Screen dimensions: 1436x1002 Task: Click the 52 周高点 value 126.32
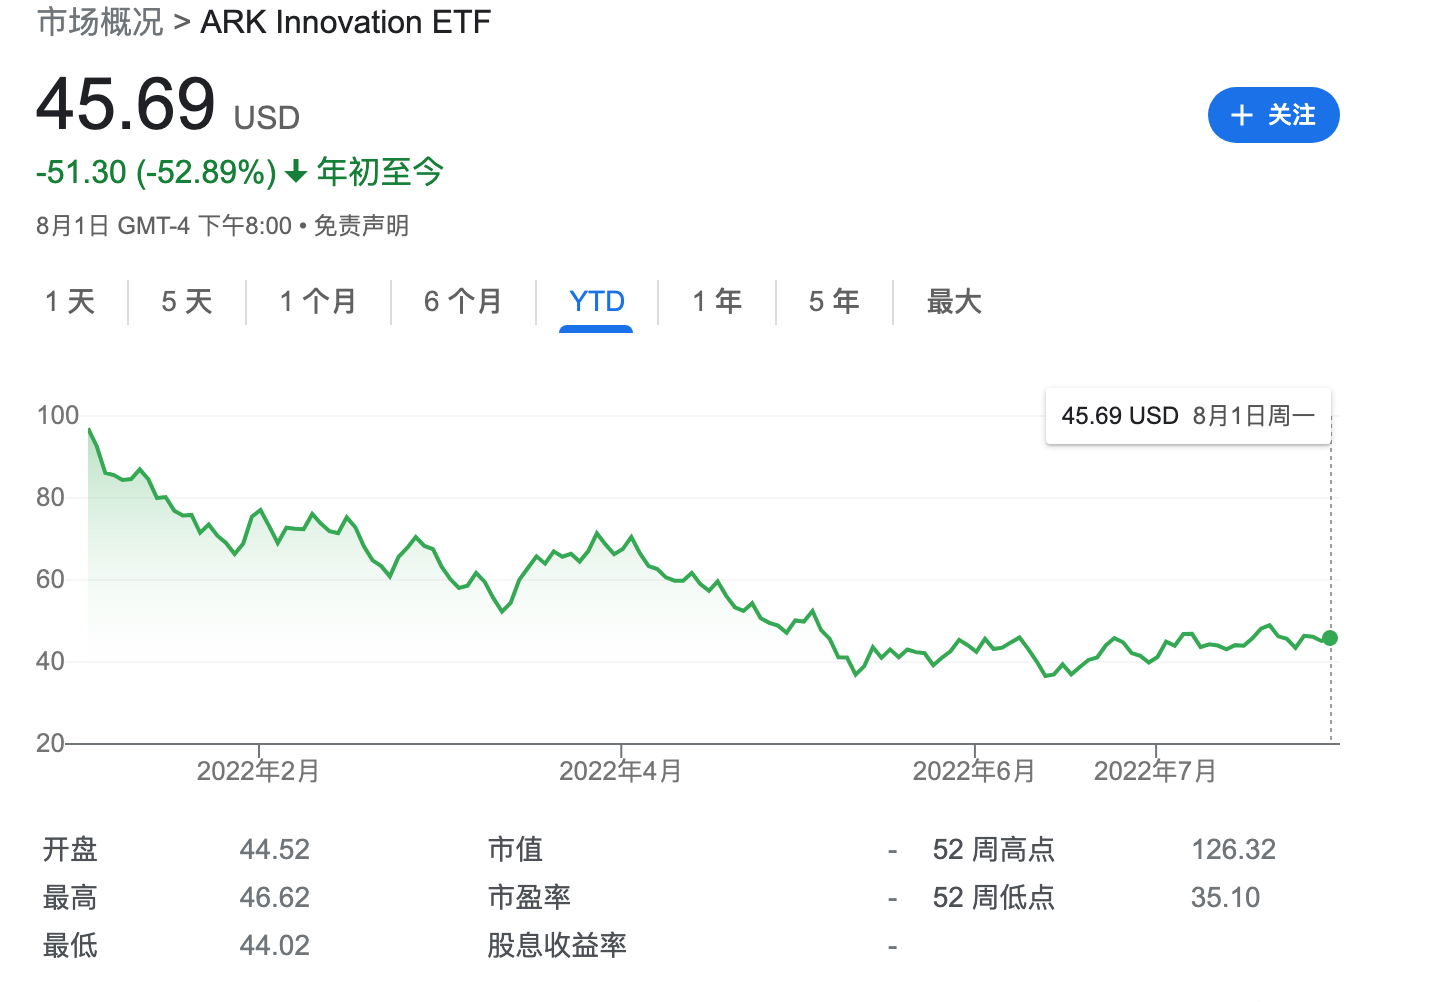coord(1234,850)
